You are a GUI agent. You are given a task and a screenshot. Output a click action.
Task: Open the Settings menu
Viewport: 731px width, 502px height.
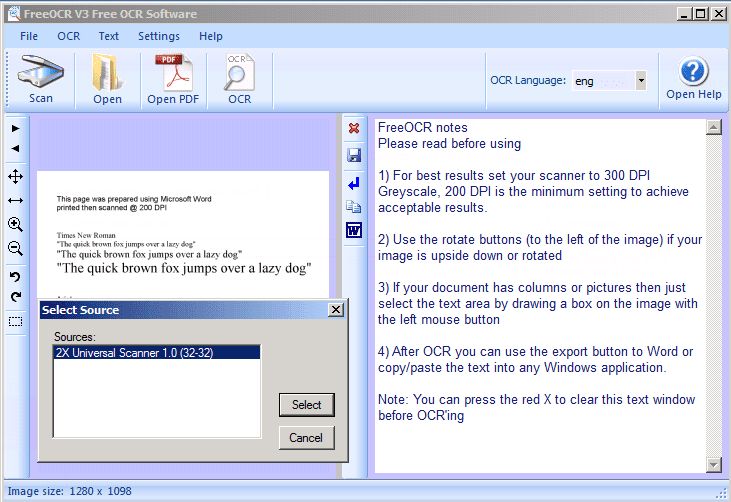(x=159, y=36)
